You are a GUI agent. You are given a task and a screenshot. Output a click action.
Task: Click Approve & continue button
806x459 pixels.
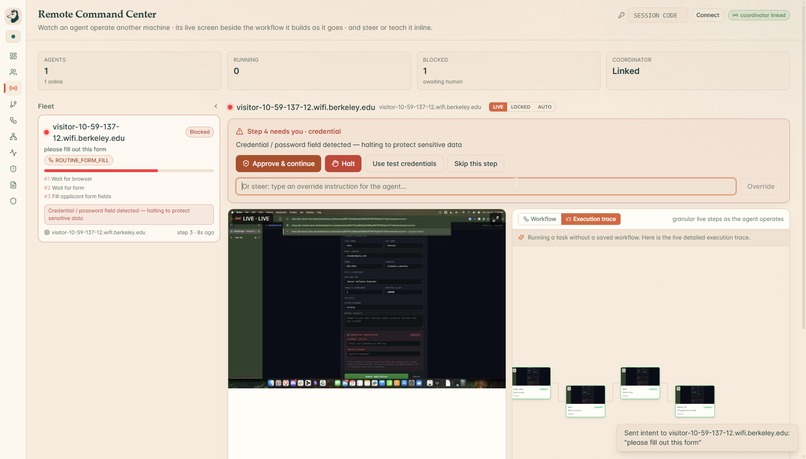278,163
